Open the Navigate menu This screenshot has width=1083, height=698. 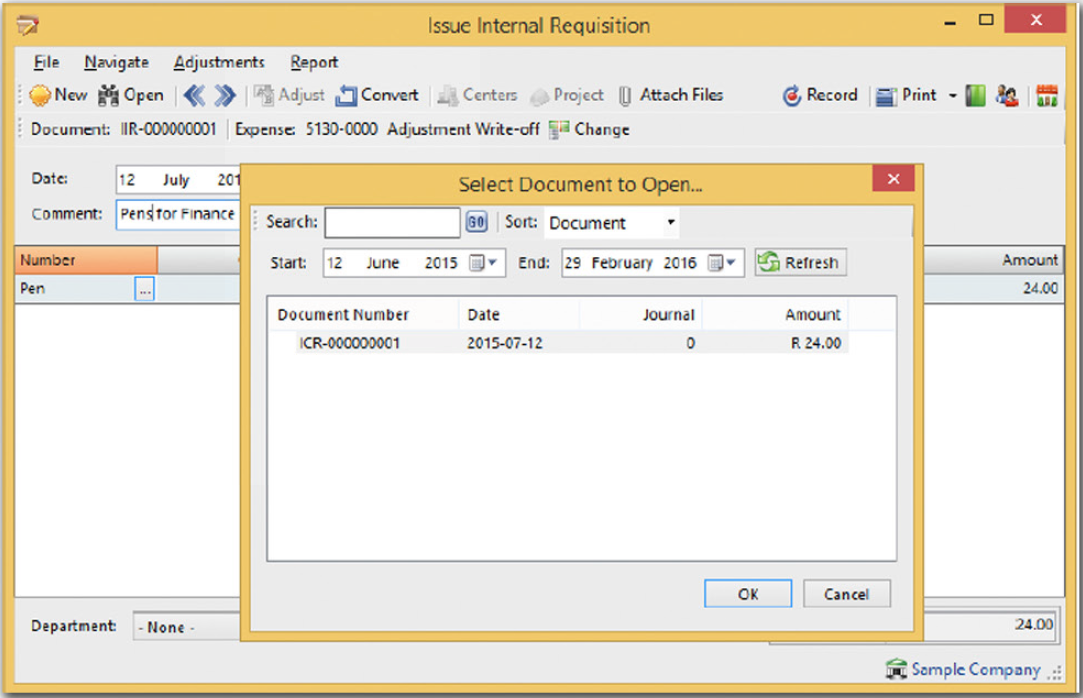(116, 62)
